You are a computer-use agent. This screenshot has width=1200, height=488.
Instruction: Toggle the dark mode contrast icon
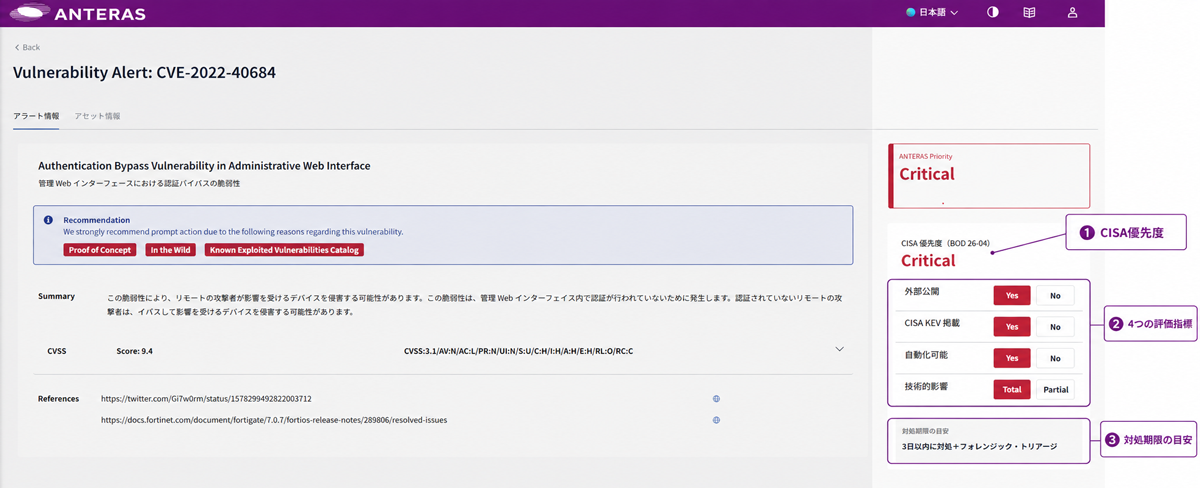click(x=993, y=13)
